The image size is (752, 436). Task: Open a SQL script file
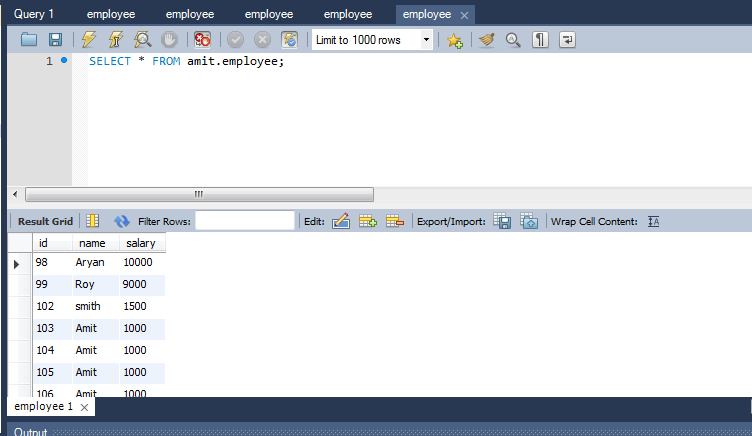(28, 40)
